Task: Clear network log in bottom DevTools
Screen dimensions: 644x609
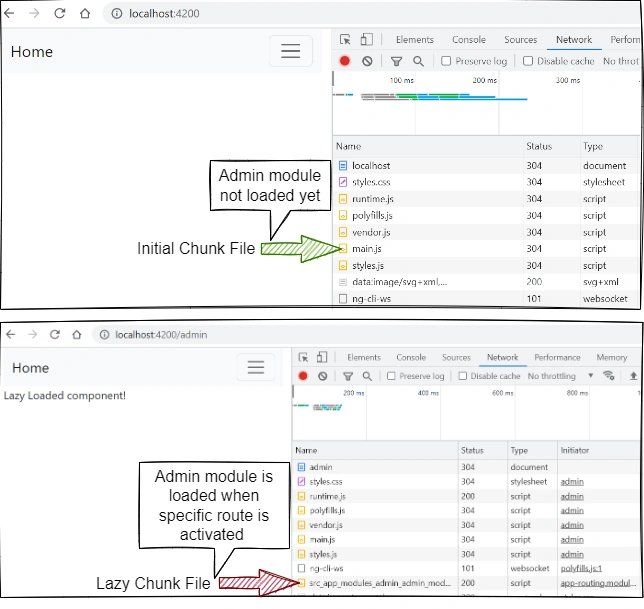Action: [x=323, y=376]
